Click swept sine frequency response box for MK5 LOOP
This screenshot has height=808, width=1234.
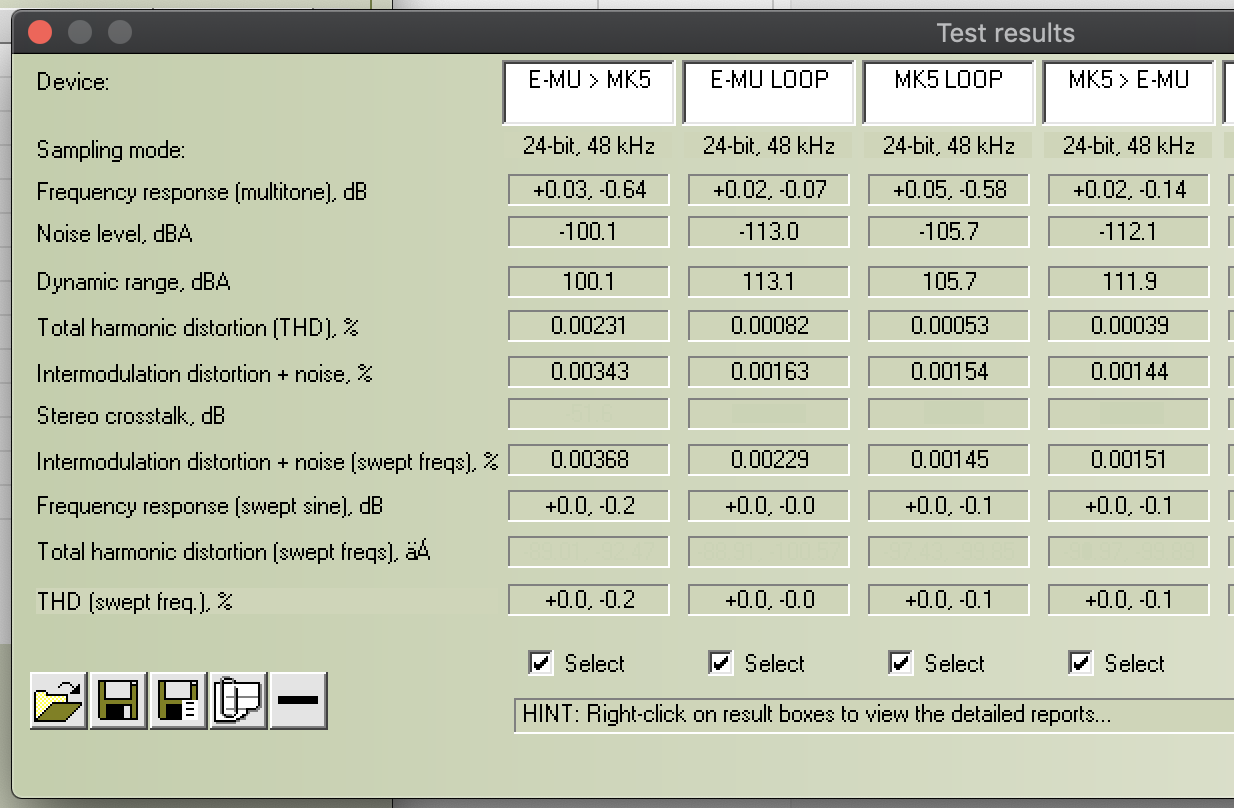click(x=949, y=506)
